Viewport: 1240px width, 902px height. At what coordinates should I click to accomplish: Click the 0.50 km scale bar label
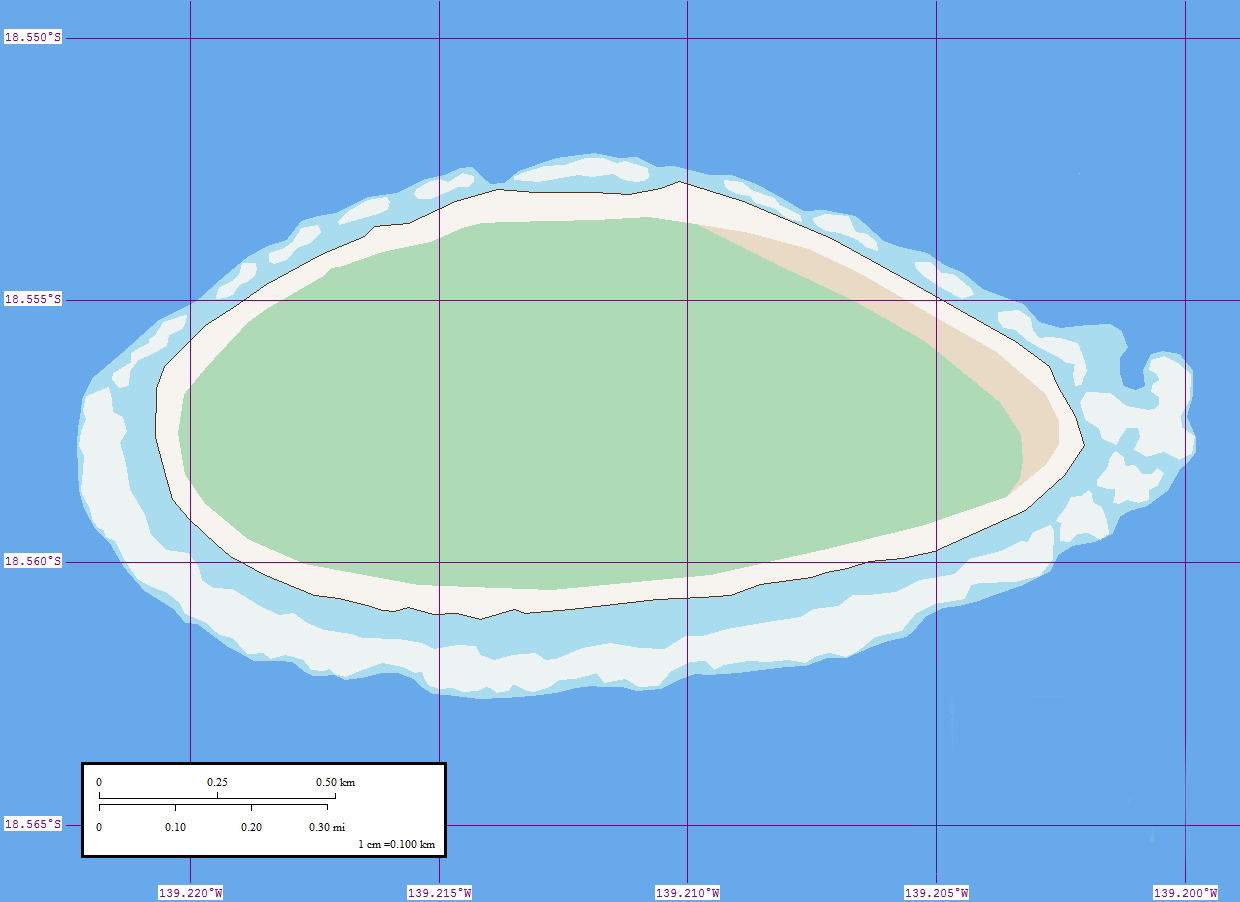tap(335, 782)
